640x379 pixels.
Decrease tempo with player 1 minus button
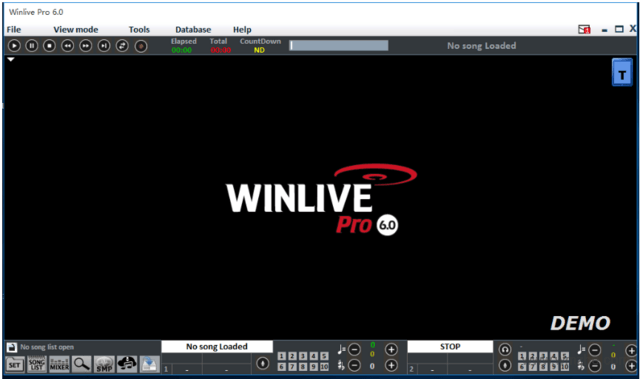[354, 350]
